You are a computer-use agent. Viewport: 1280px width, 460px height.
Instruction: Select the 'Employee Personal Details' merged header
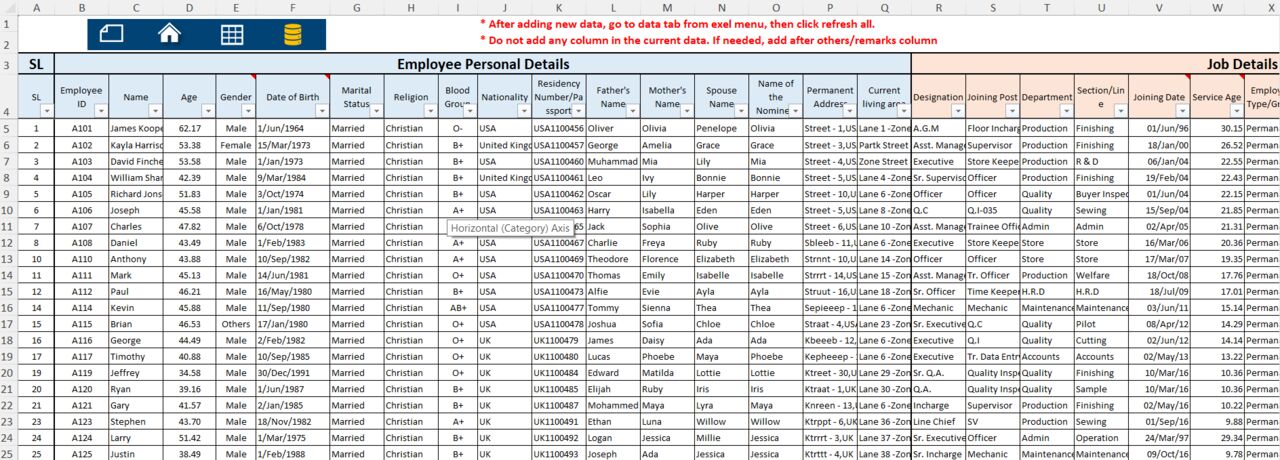tap(483, 64)
